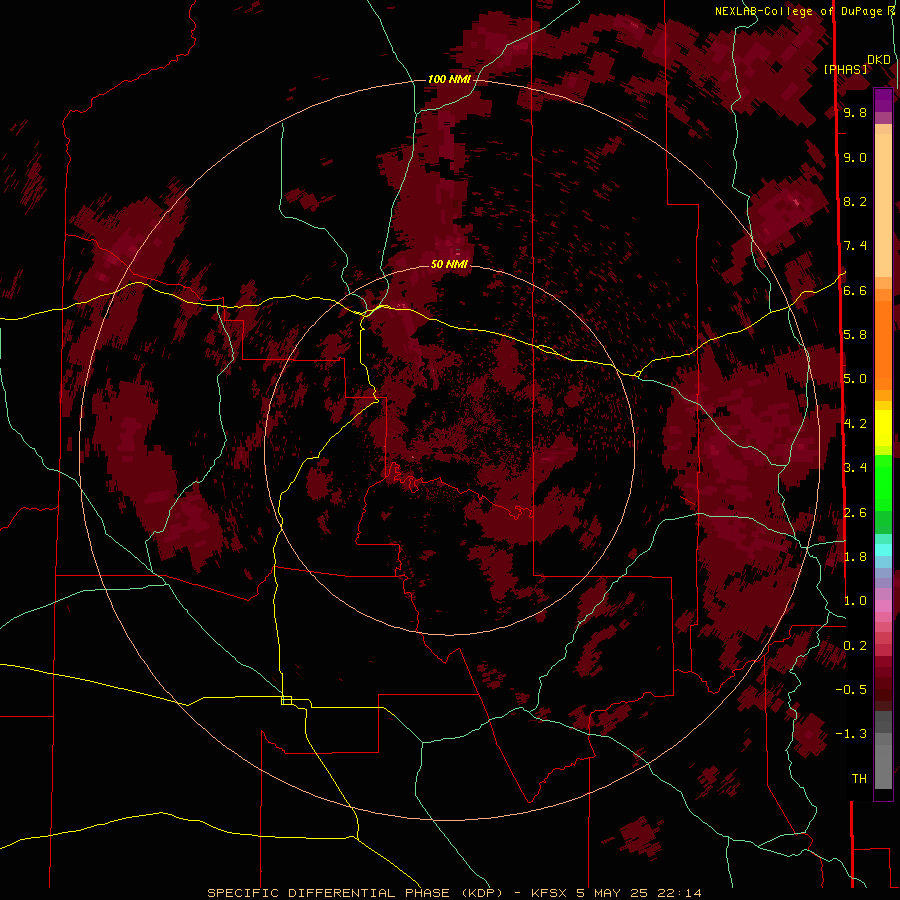Click the 5 MAY 25 date text

pos(612,893)
